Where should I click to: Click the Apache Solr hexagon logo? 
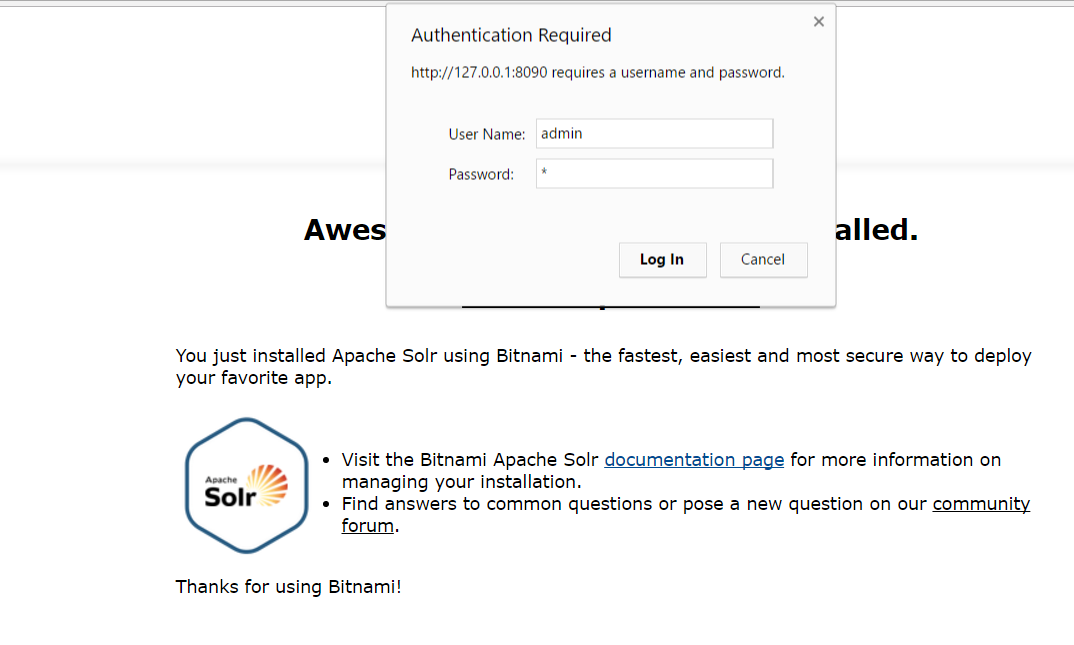[247, 485]
